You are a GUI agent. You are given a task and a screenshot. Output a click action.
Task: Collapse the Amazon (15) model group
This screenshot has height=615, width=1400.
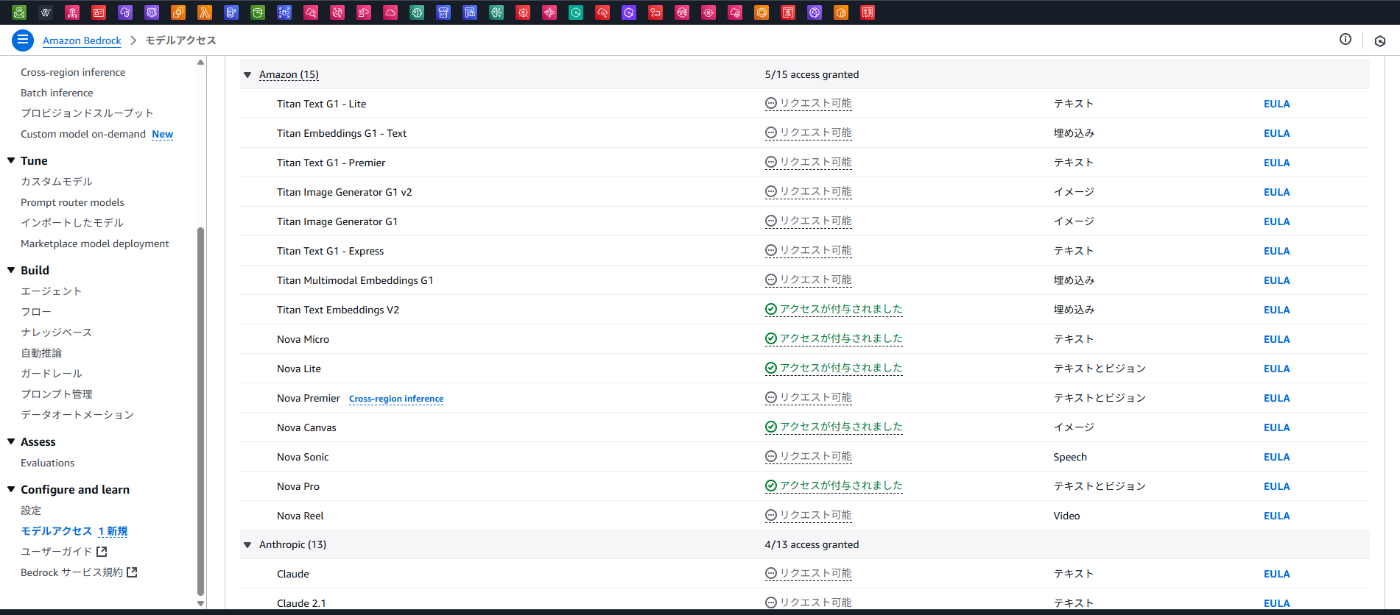pos(248,75)
